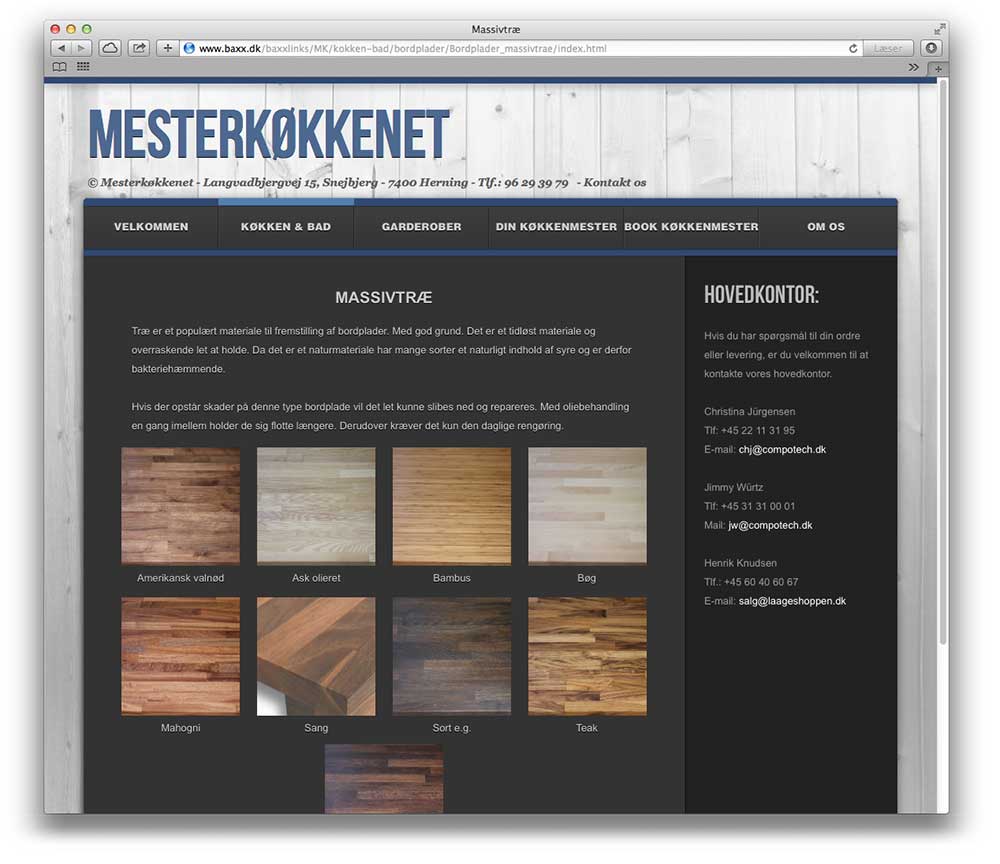Open the BOOK KØKKENMESTER menu item

(691, 227)
